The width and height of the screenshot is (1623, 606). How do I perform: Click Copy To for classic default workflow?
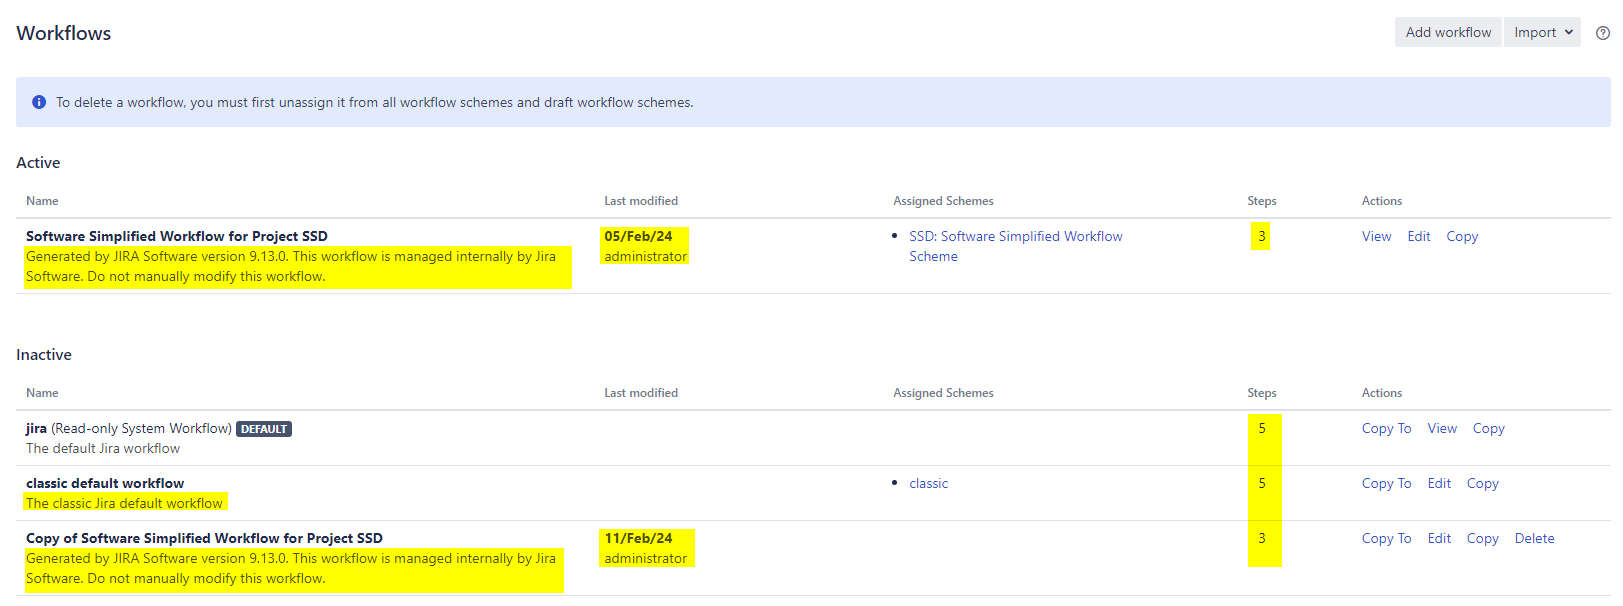click(x=1386, y=484)
